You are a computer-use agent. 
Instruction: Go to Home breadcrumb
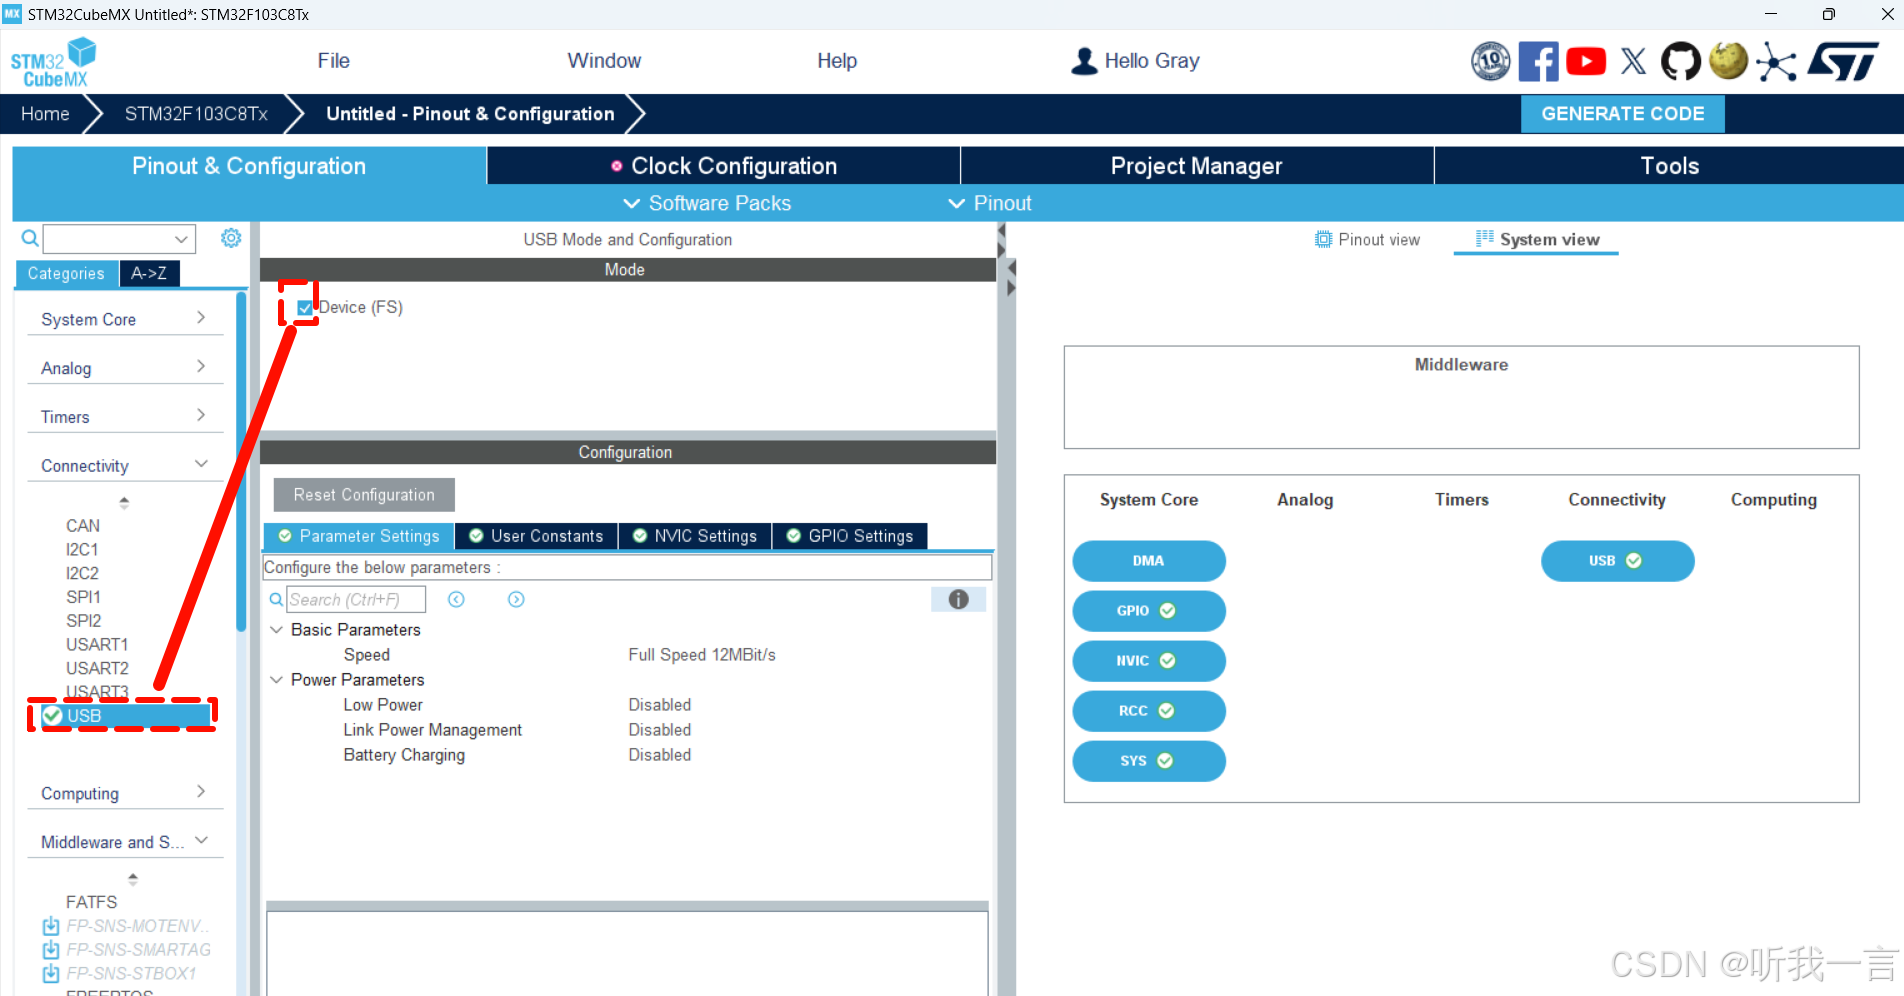tap(45, 114)
